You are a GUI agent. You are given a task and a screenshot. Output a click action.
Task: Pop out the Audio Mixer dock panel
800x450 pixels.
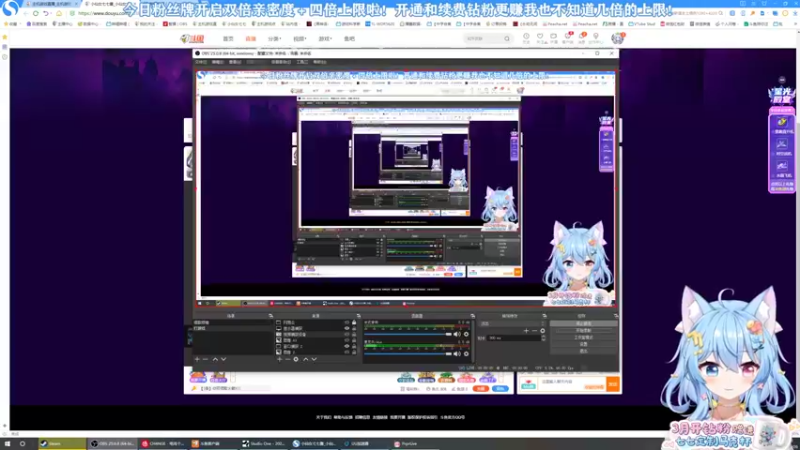[x=472, y=316]
